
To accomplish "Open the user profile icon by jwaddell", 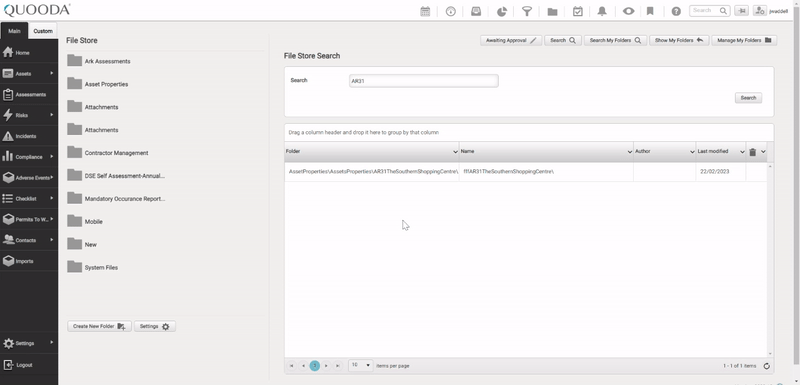I will click(760, 11).
